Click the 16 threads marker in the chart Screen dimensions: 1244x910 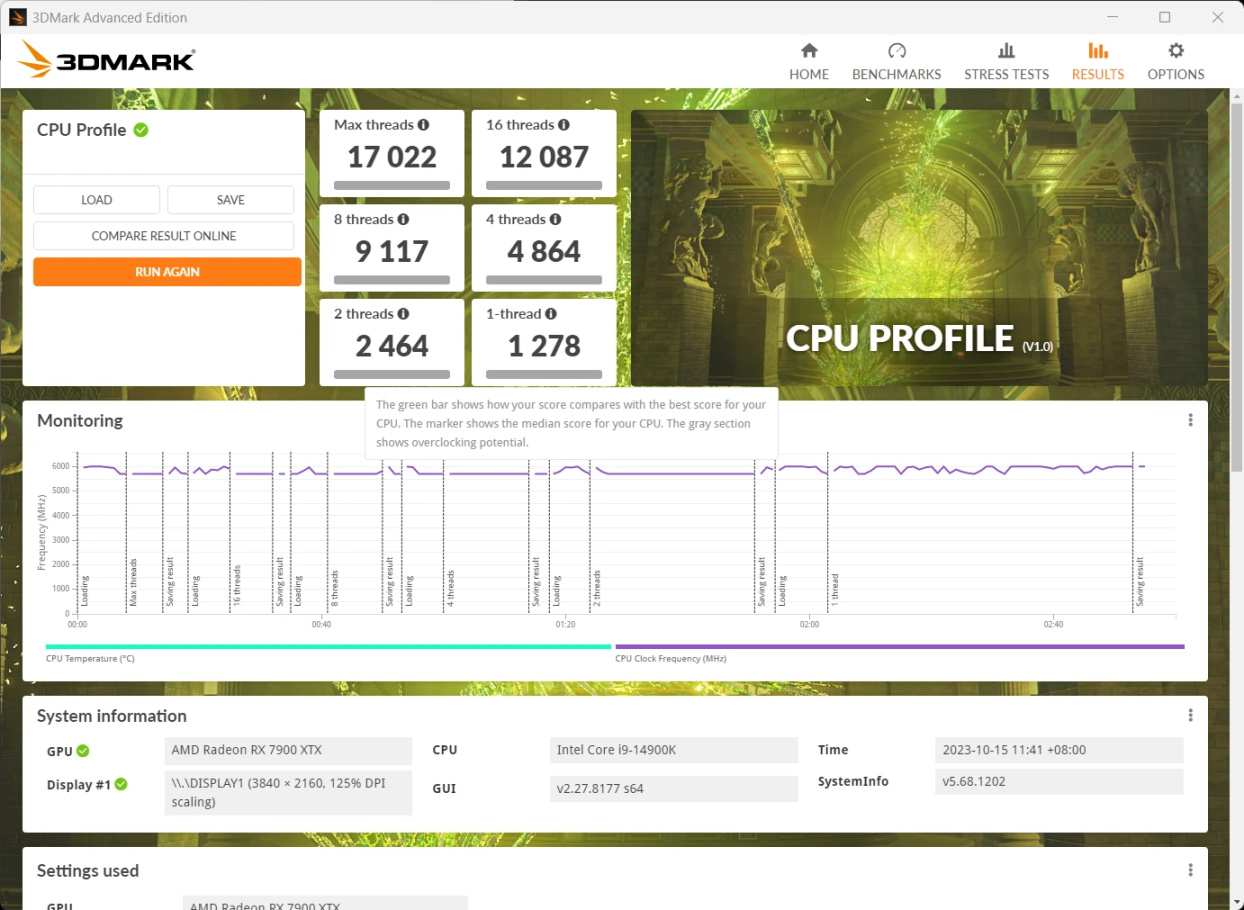pyautogui.click(x=237, y=587)
